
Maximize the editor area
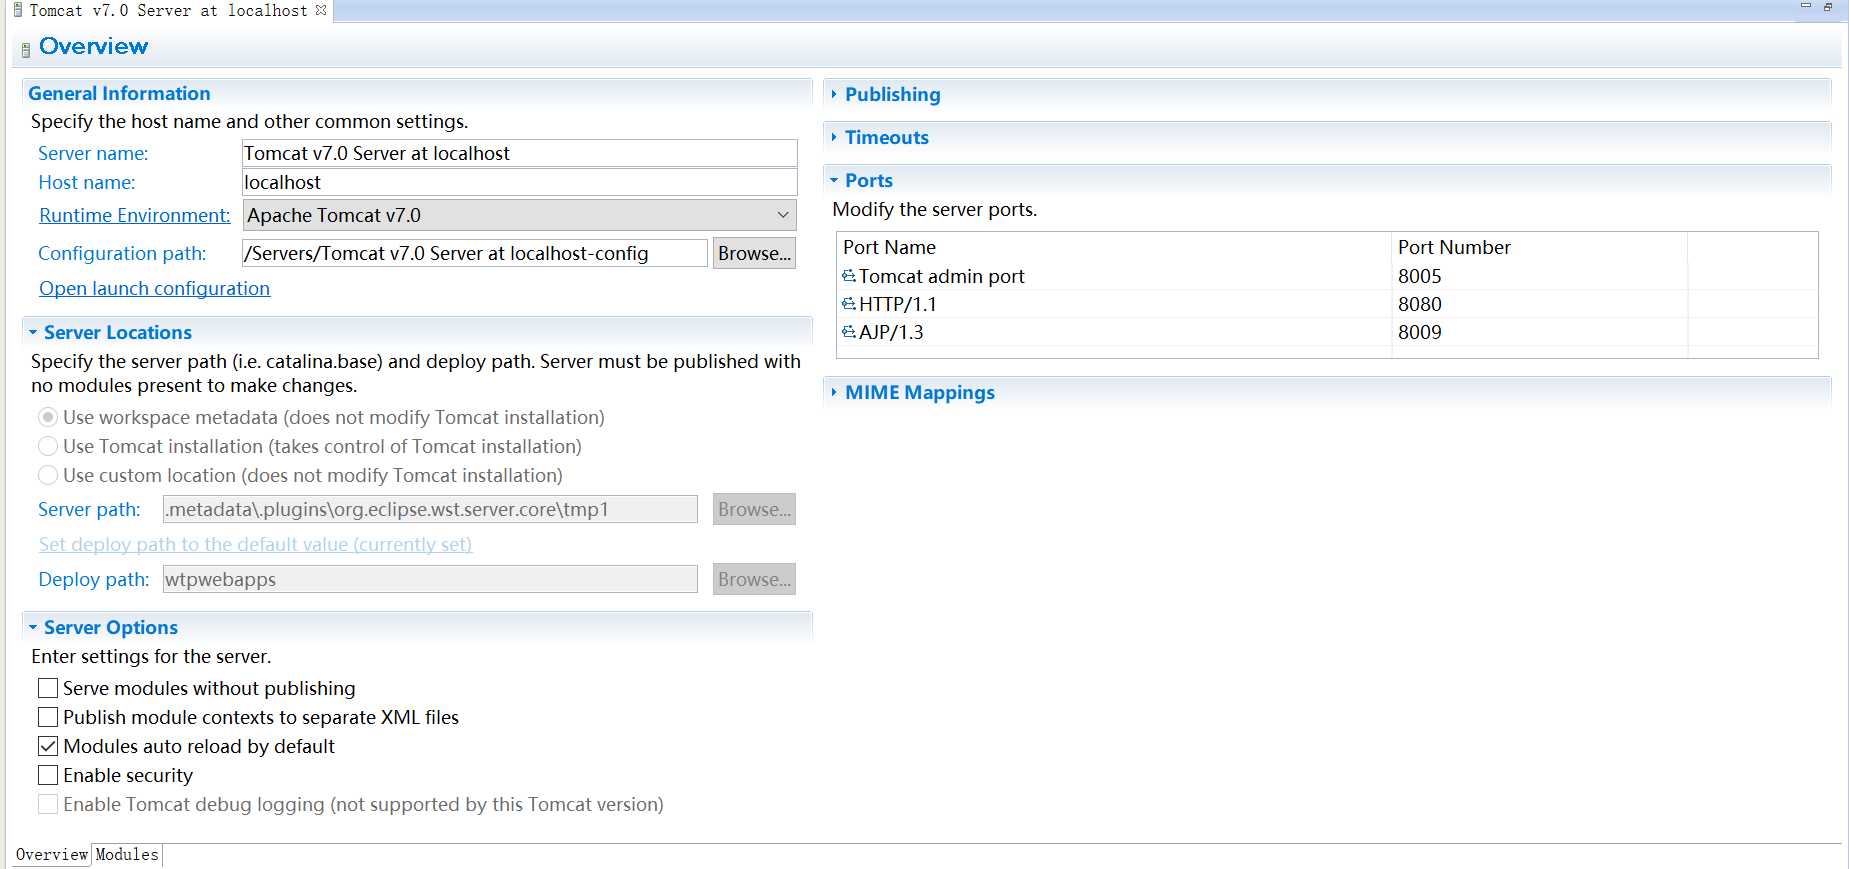(x=1828, y=6)
